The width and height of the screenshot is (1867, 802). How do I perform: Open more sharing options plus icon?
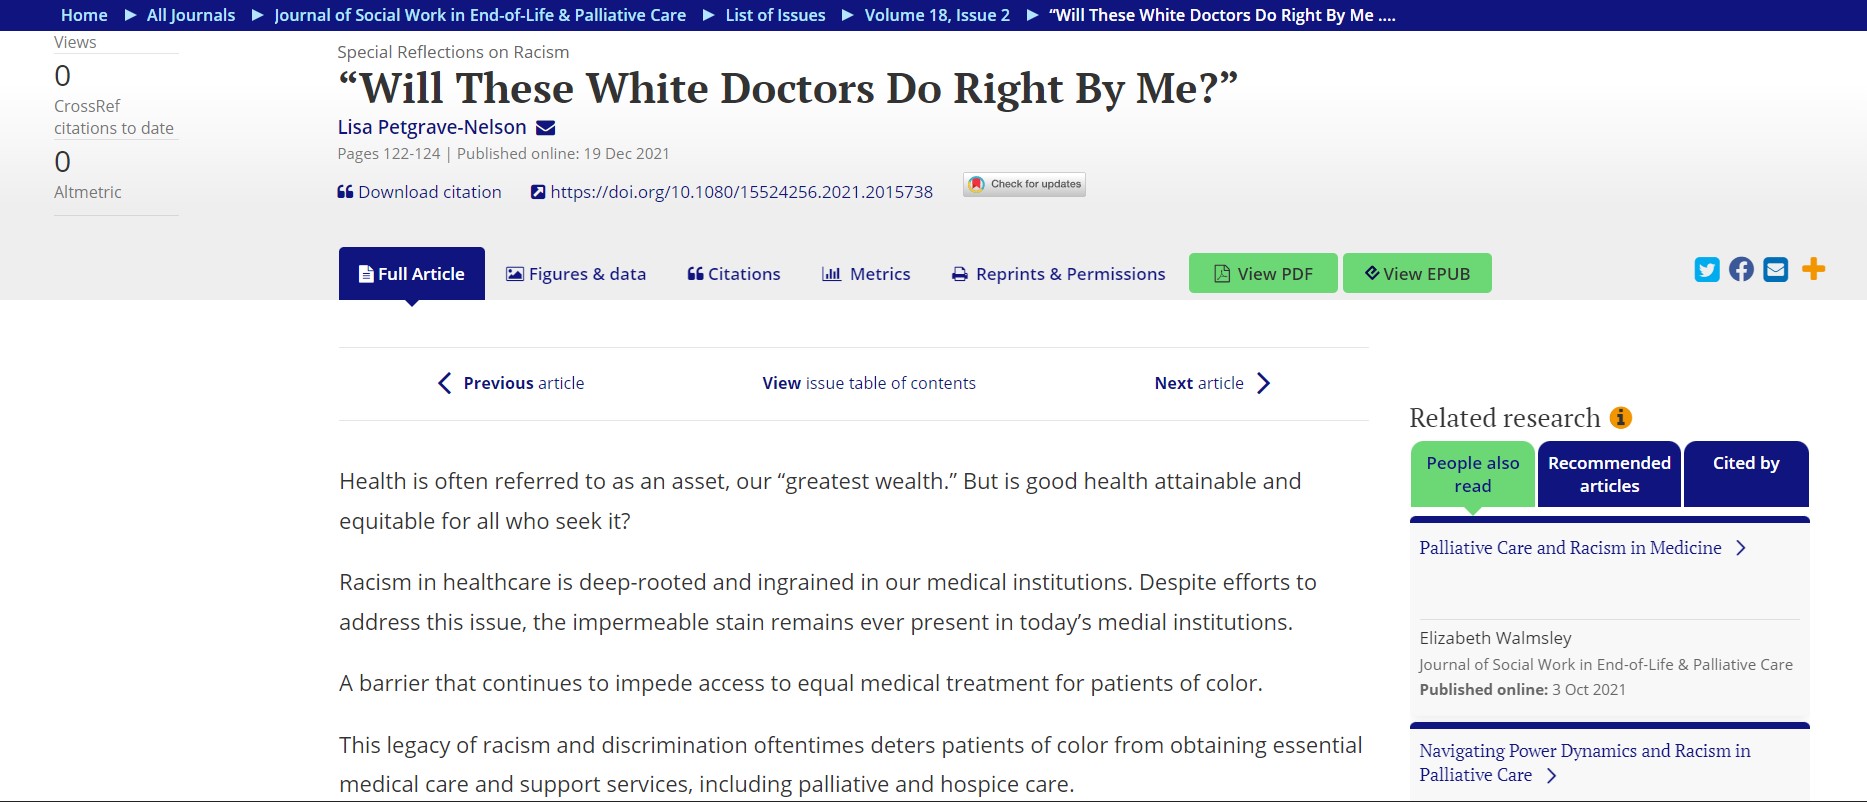(1813, 269)
